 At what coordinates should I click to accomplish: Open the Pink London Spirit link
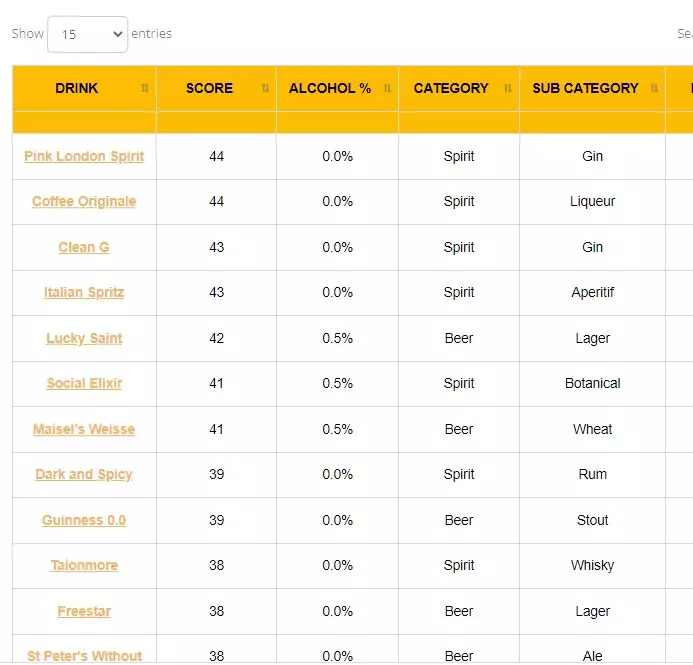84,156
